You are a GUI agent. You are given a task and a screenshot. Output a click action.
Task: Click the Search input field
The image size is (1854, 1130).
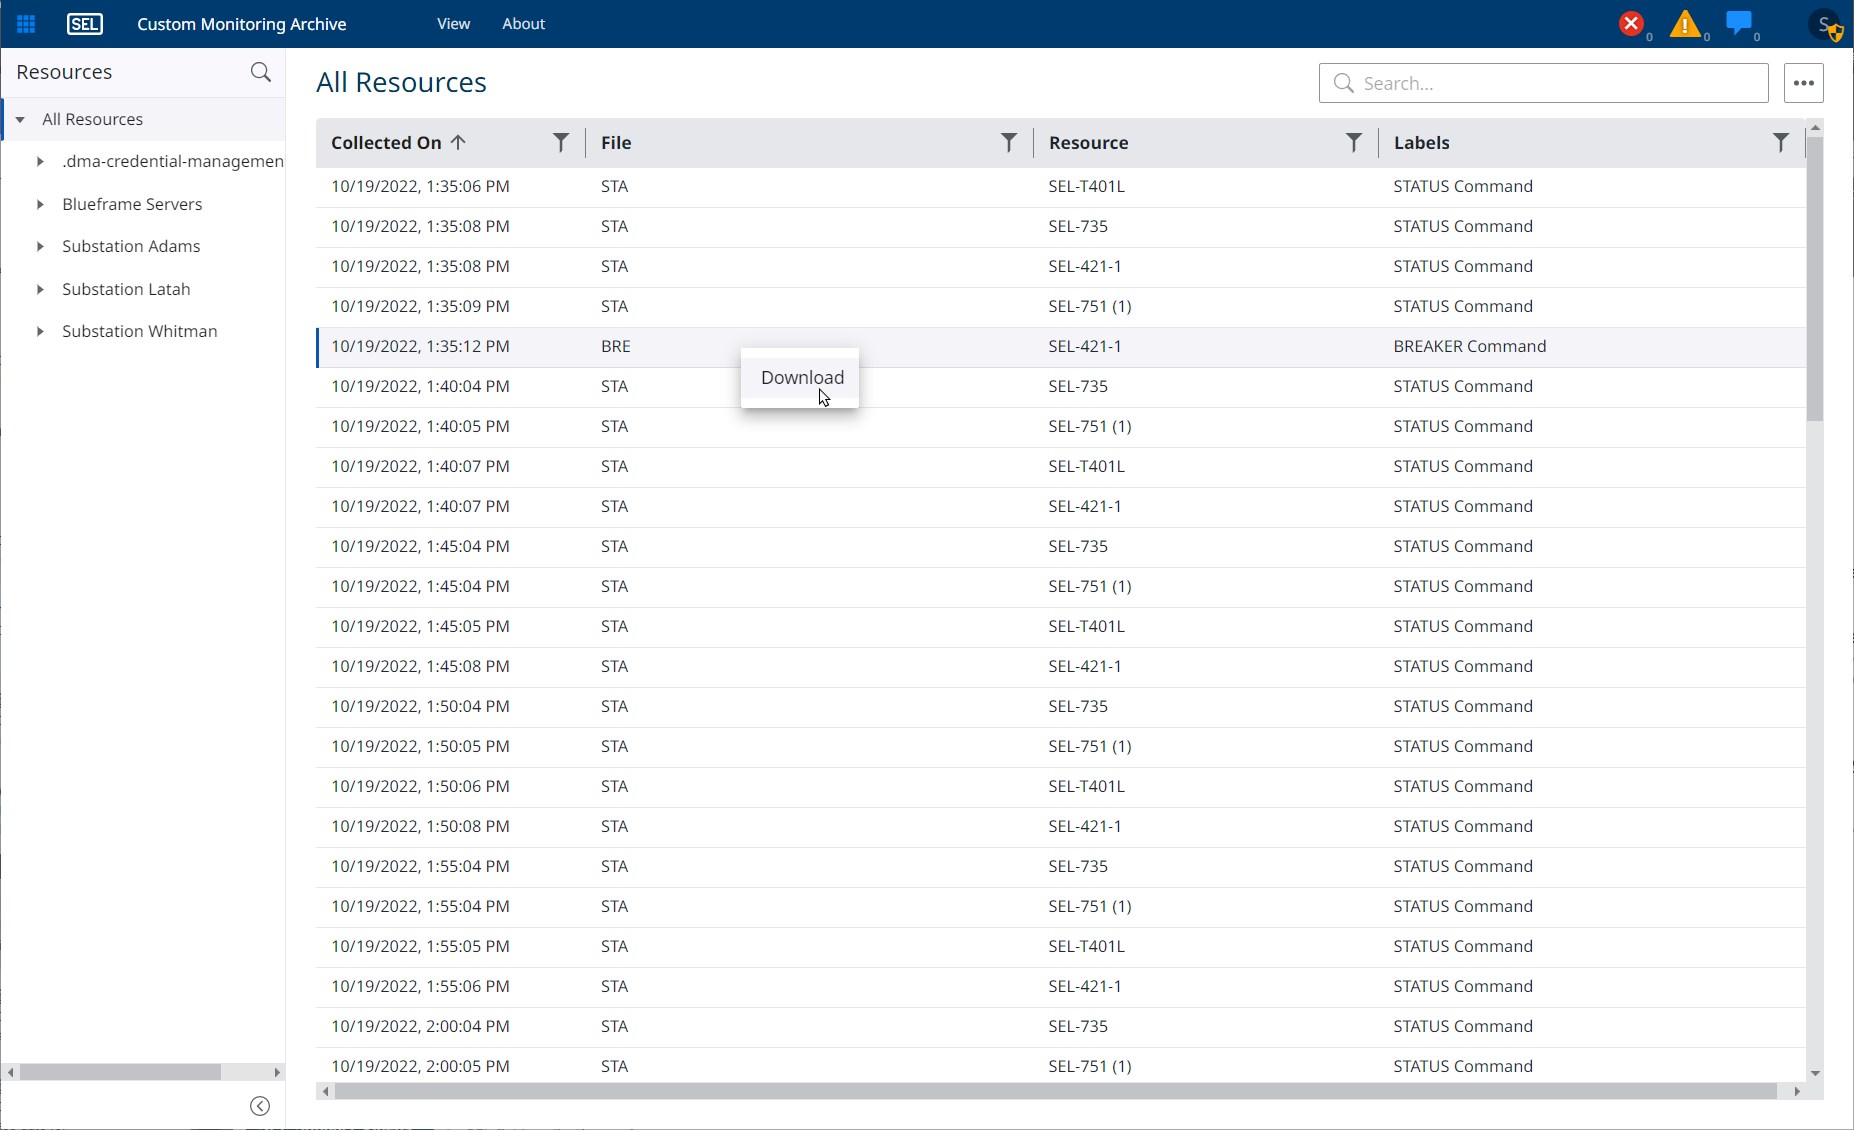(1544, 83)
